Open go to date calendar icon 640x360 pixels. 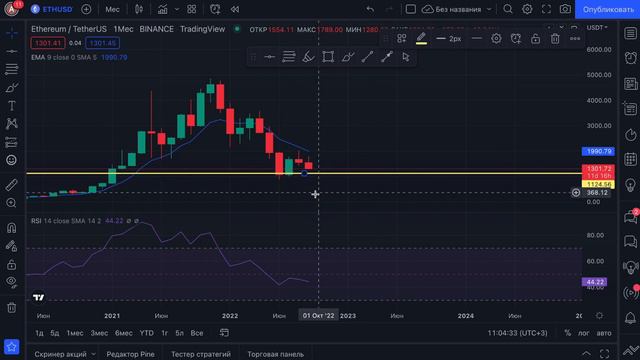click(224, 333)
